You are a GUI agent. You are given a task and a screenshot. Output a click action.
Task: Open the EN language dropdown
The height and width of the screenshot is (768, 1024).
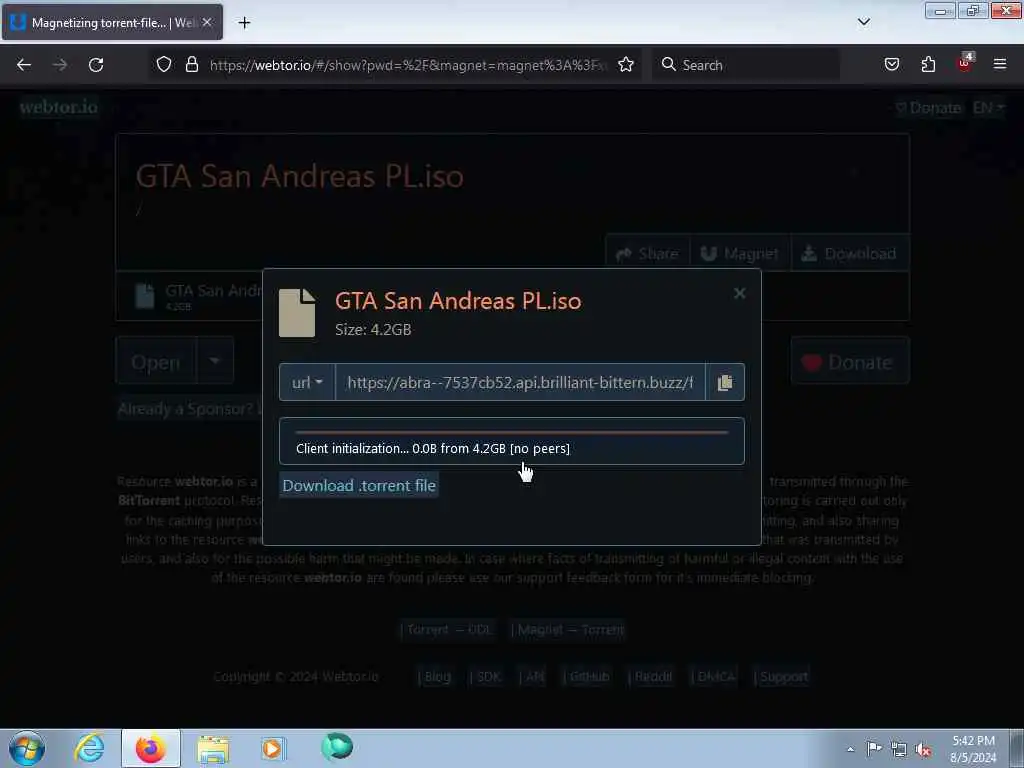(988, 108)
